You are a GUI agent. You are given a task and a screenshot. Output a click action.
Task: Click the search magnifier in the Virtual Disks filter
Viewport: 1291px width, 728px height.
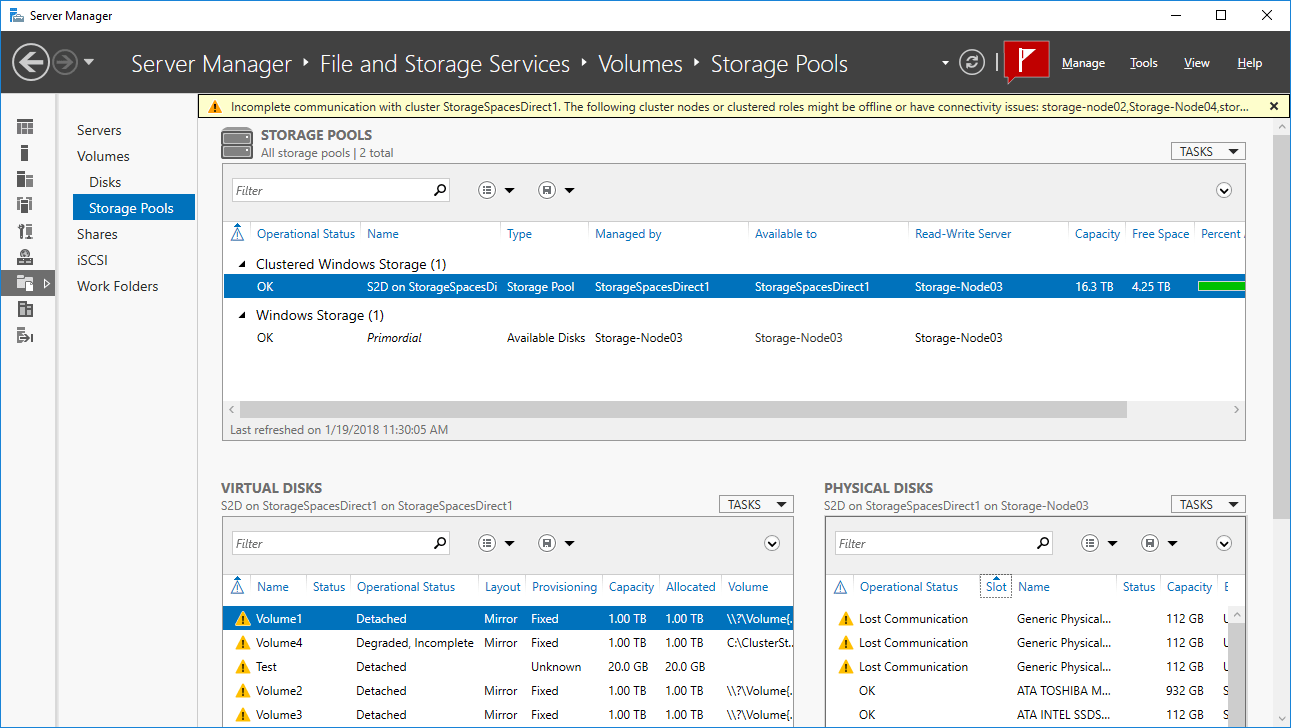click(438, 542)
